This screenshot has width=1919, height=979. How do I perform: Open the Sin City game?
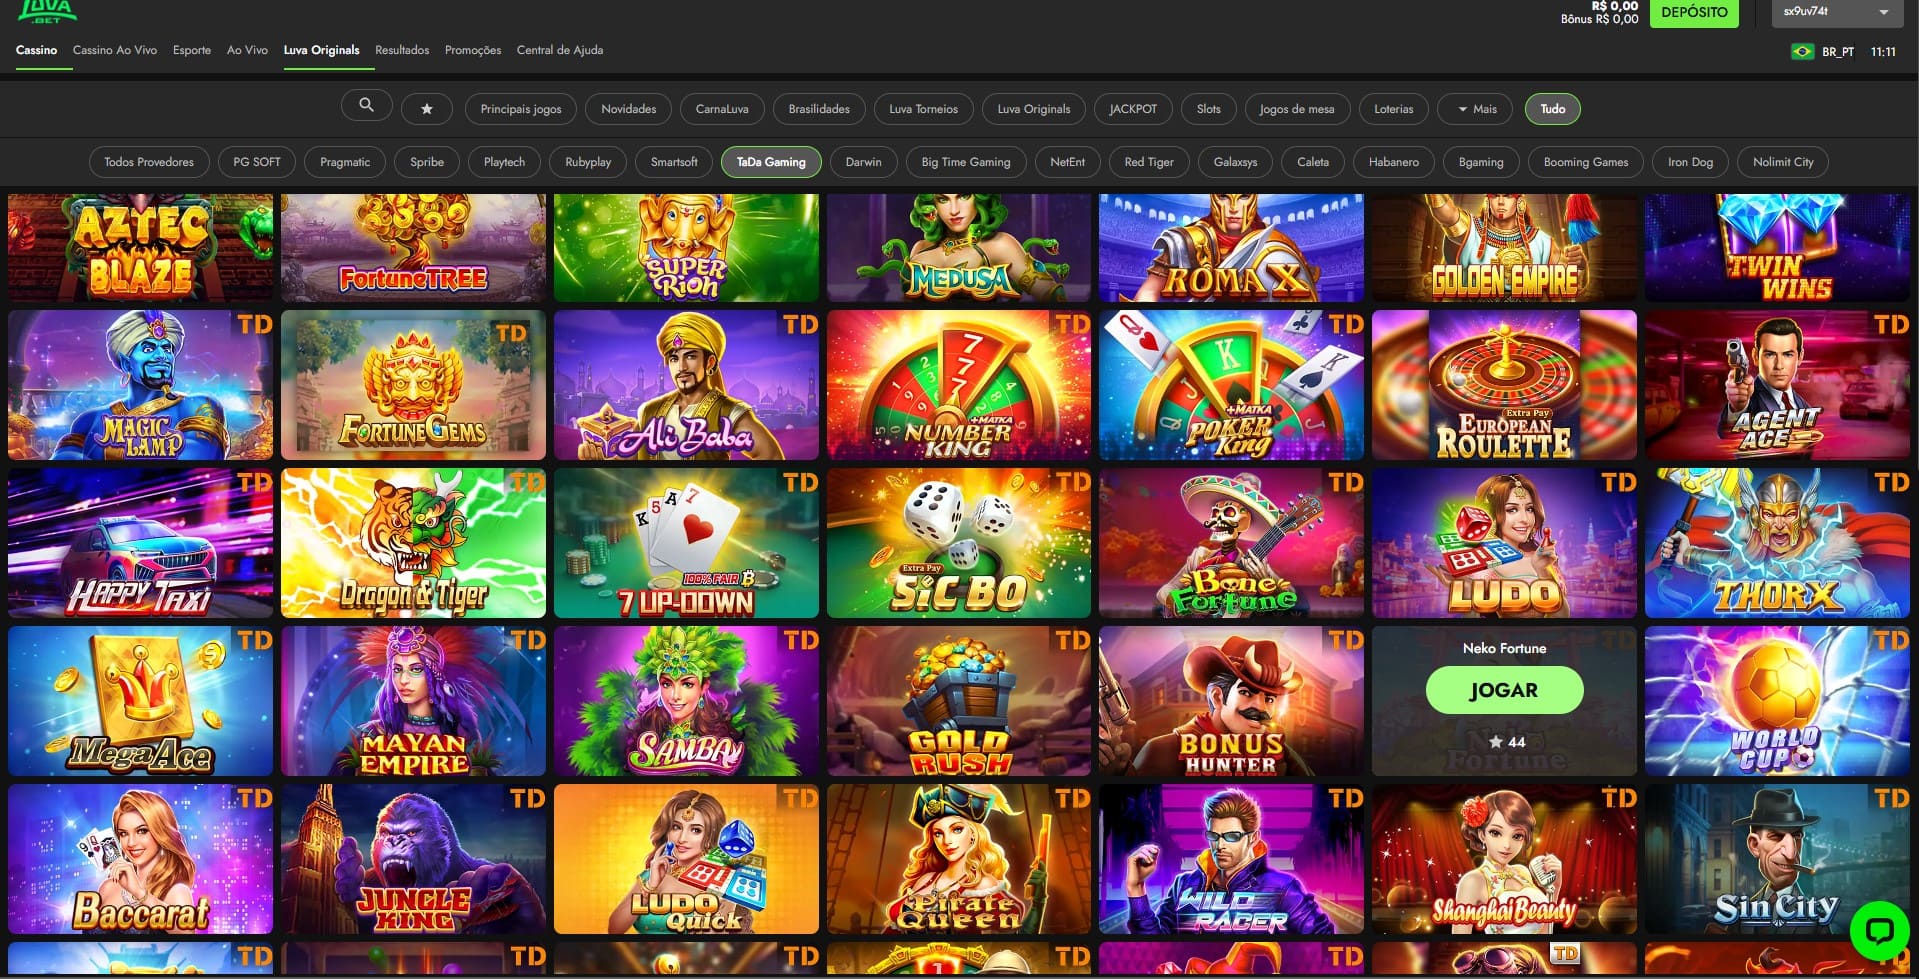(1777, 859)
